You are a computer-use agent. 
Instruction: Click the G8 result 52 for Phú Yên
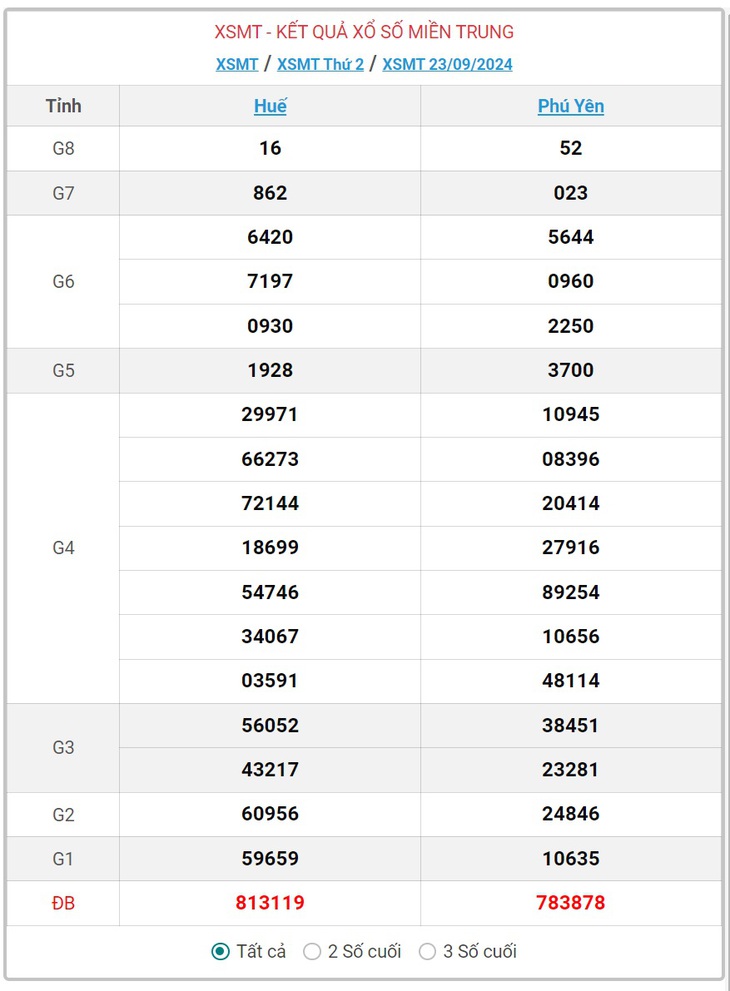click(x=571, y=148)
